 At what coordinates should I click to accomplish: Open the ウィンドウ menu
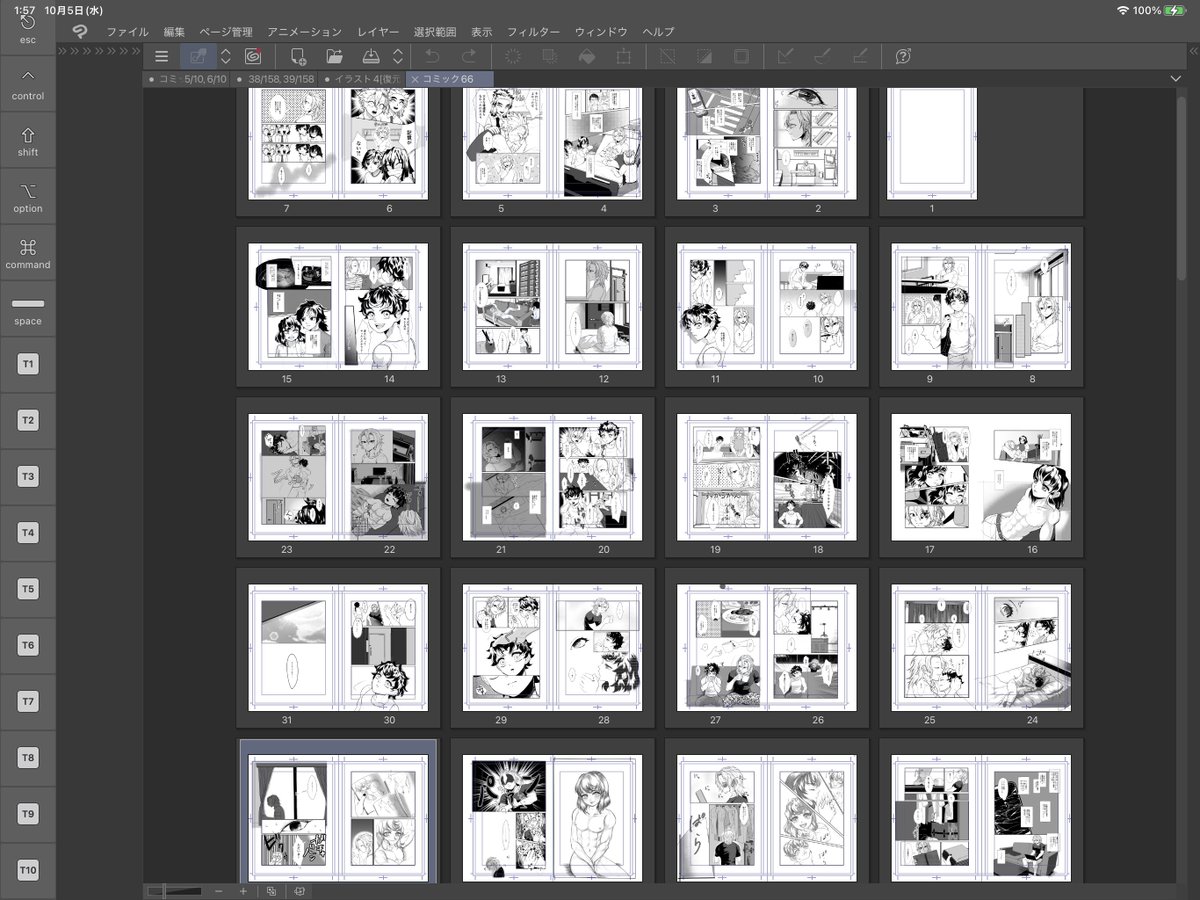pos(601,32)
